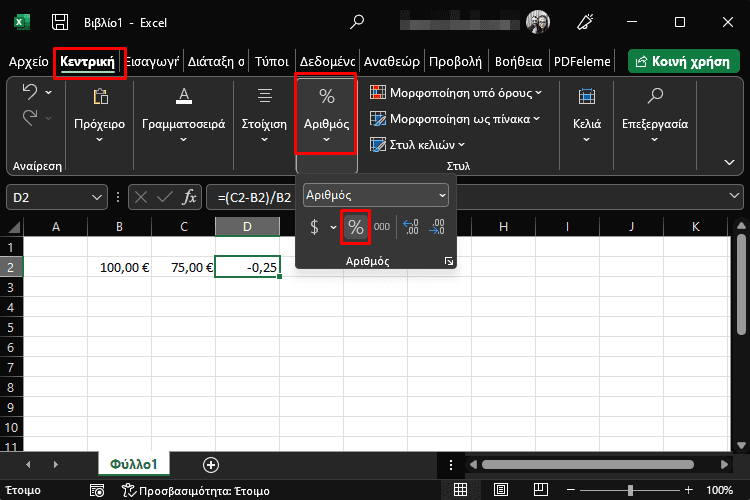Click the Redo arrow icon

pos(30,118)
